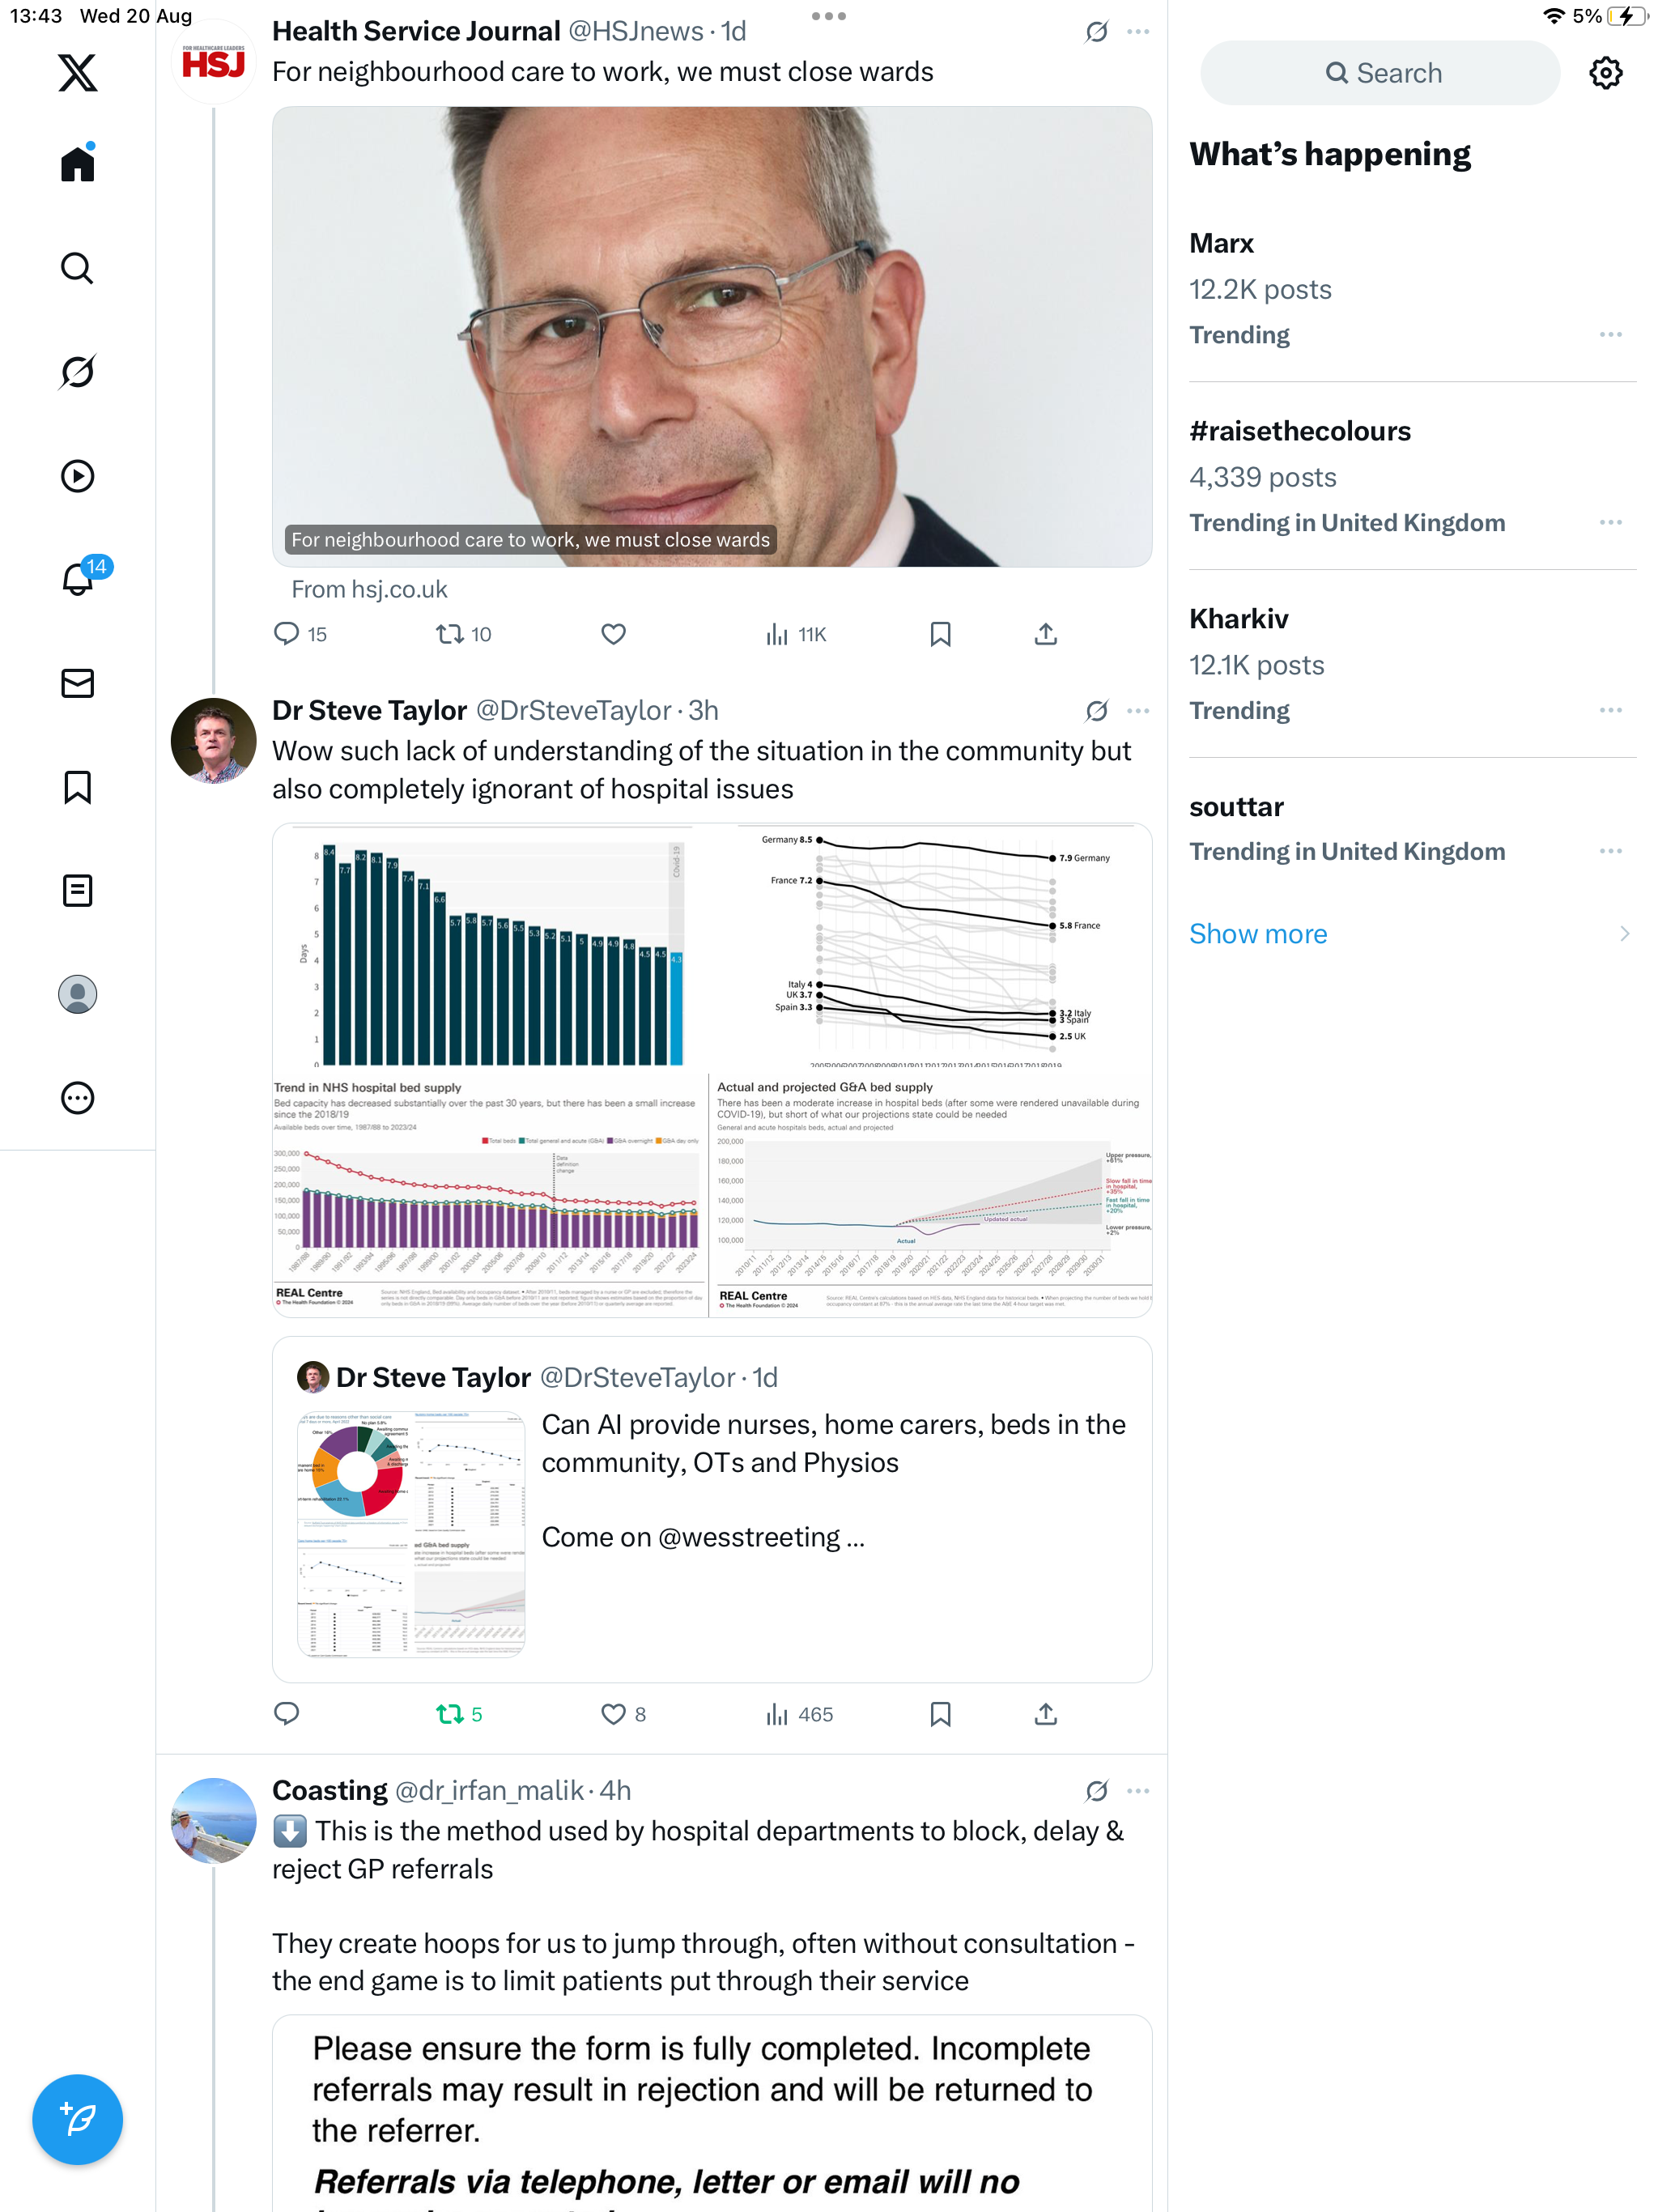Open the Grok icon in sidebar
This screenshot has width=1658, height=2212.
tap(77, 372)
